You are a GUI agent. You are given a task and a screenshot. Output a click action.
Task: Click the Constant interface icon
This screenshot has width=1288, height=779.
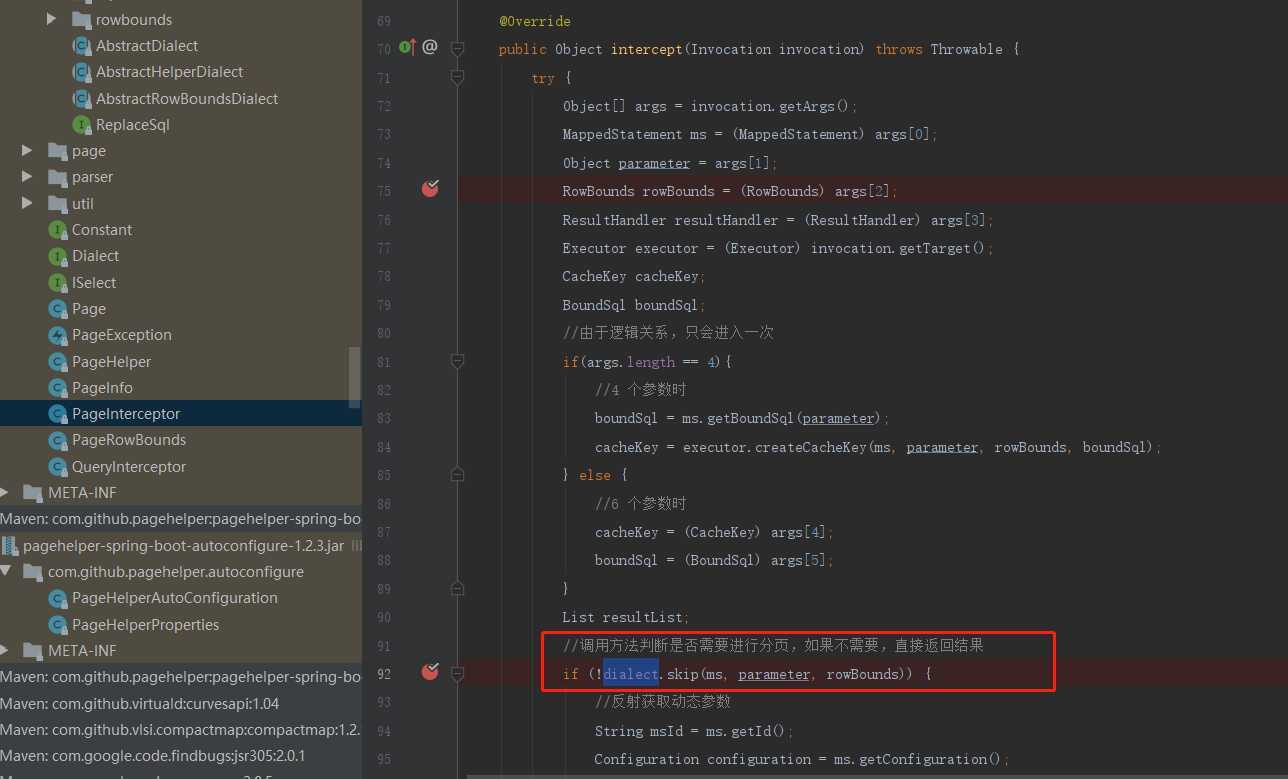pyautogui.click(x=57, y=229)
